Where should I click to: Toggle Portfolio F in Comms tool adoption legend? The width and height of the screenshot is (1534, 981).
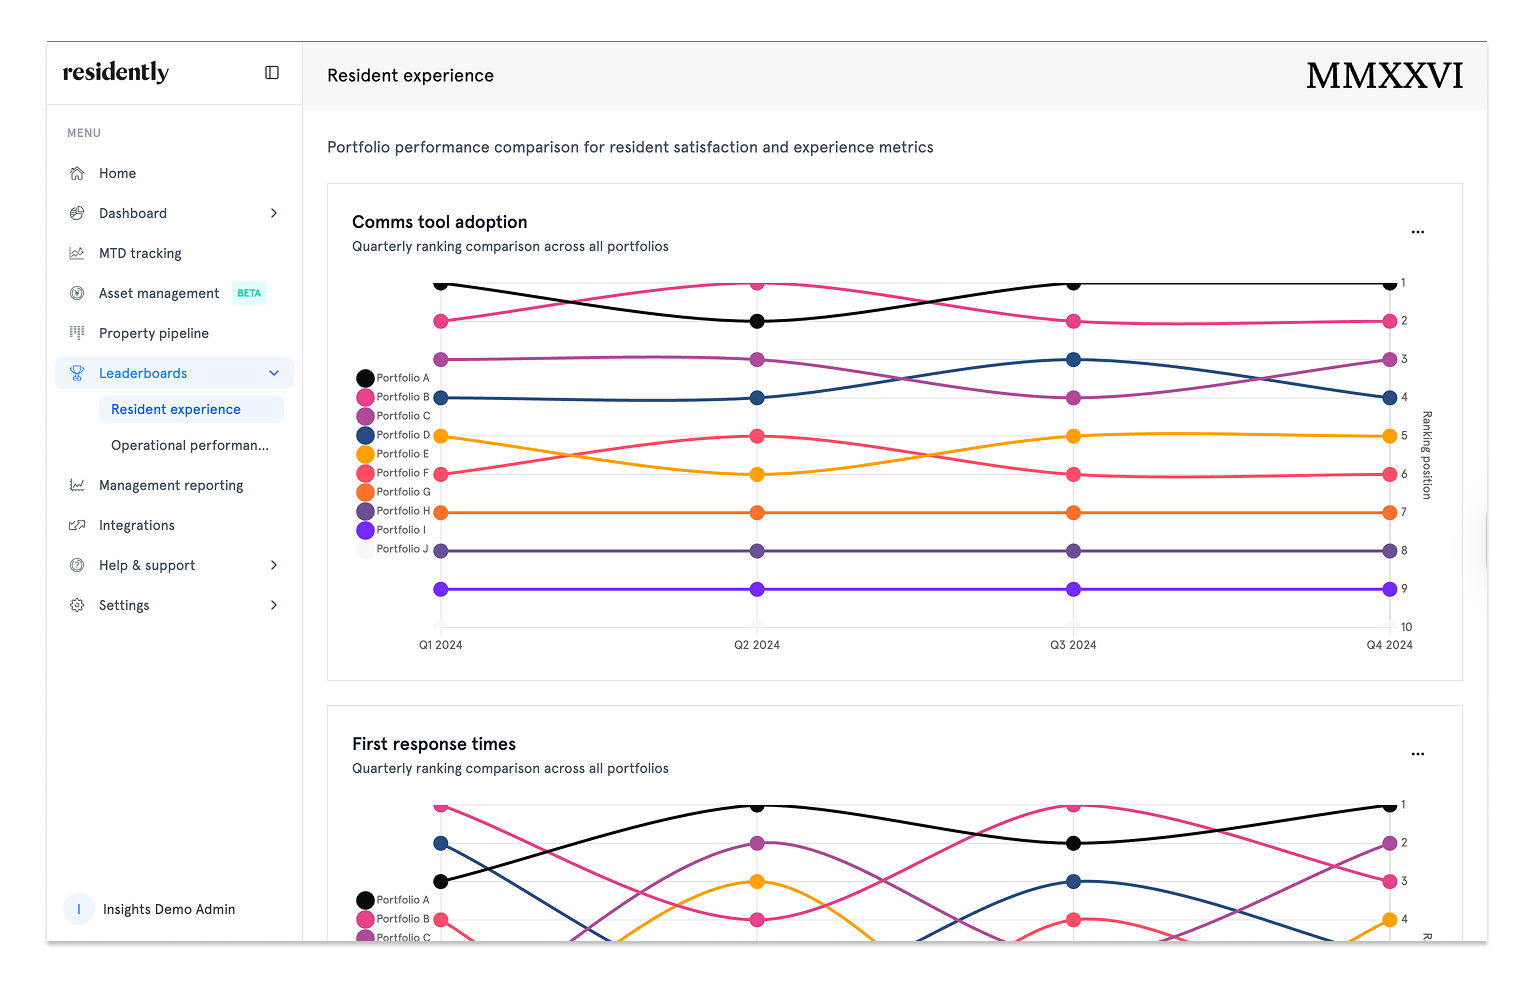click(x=393, y=473)
